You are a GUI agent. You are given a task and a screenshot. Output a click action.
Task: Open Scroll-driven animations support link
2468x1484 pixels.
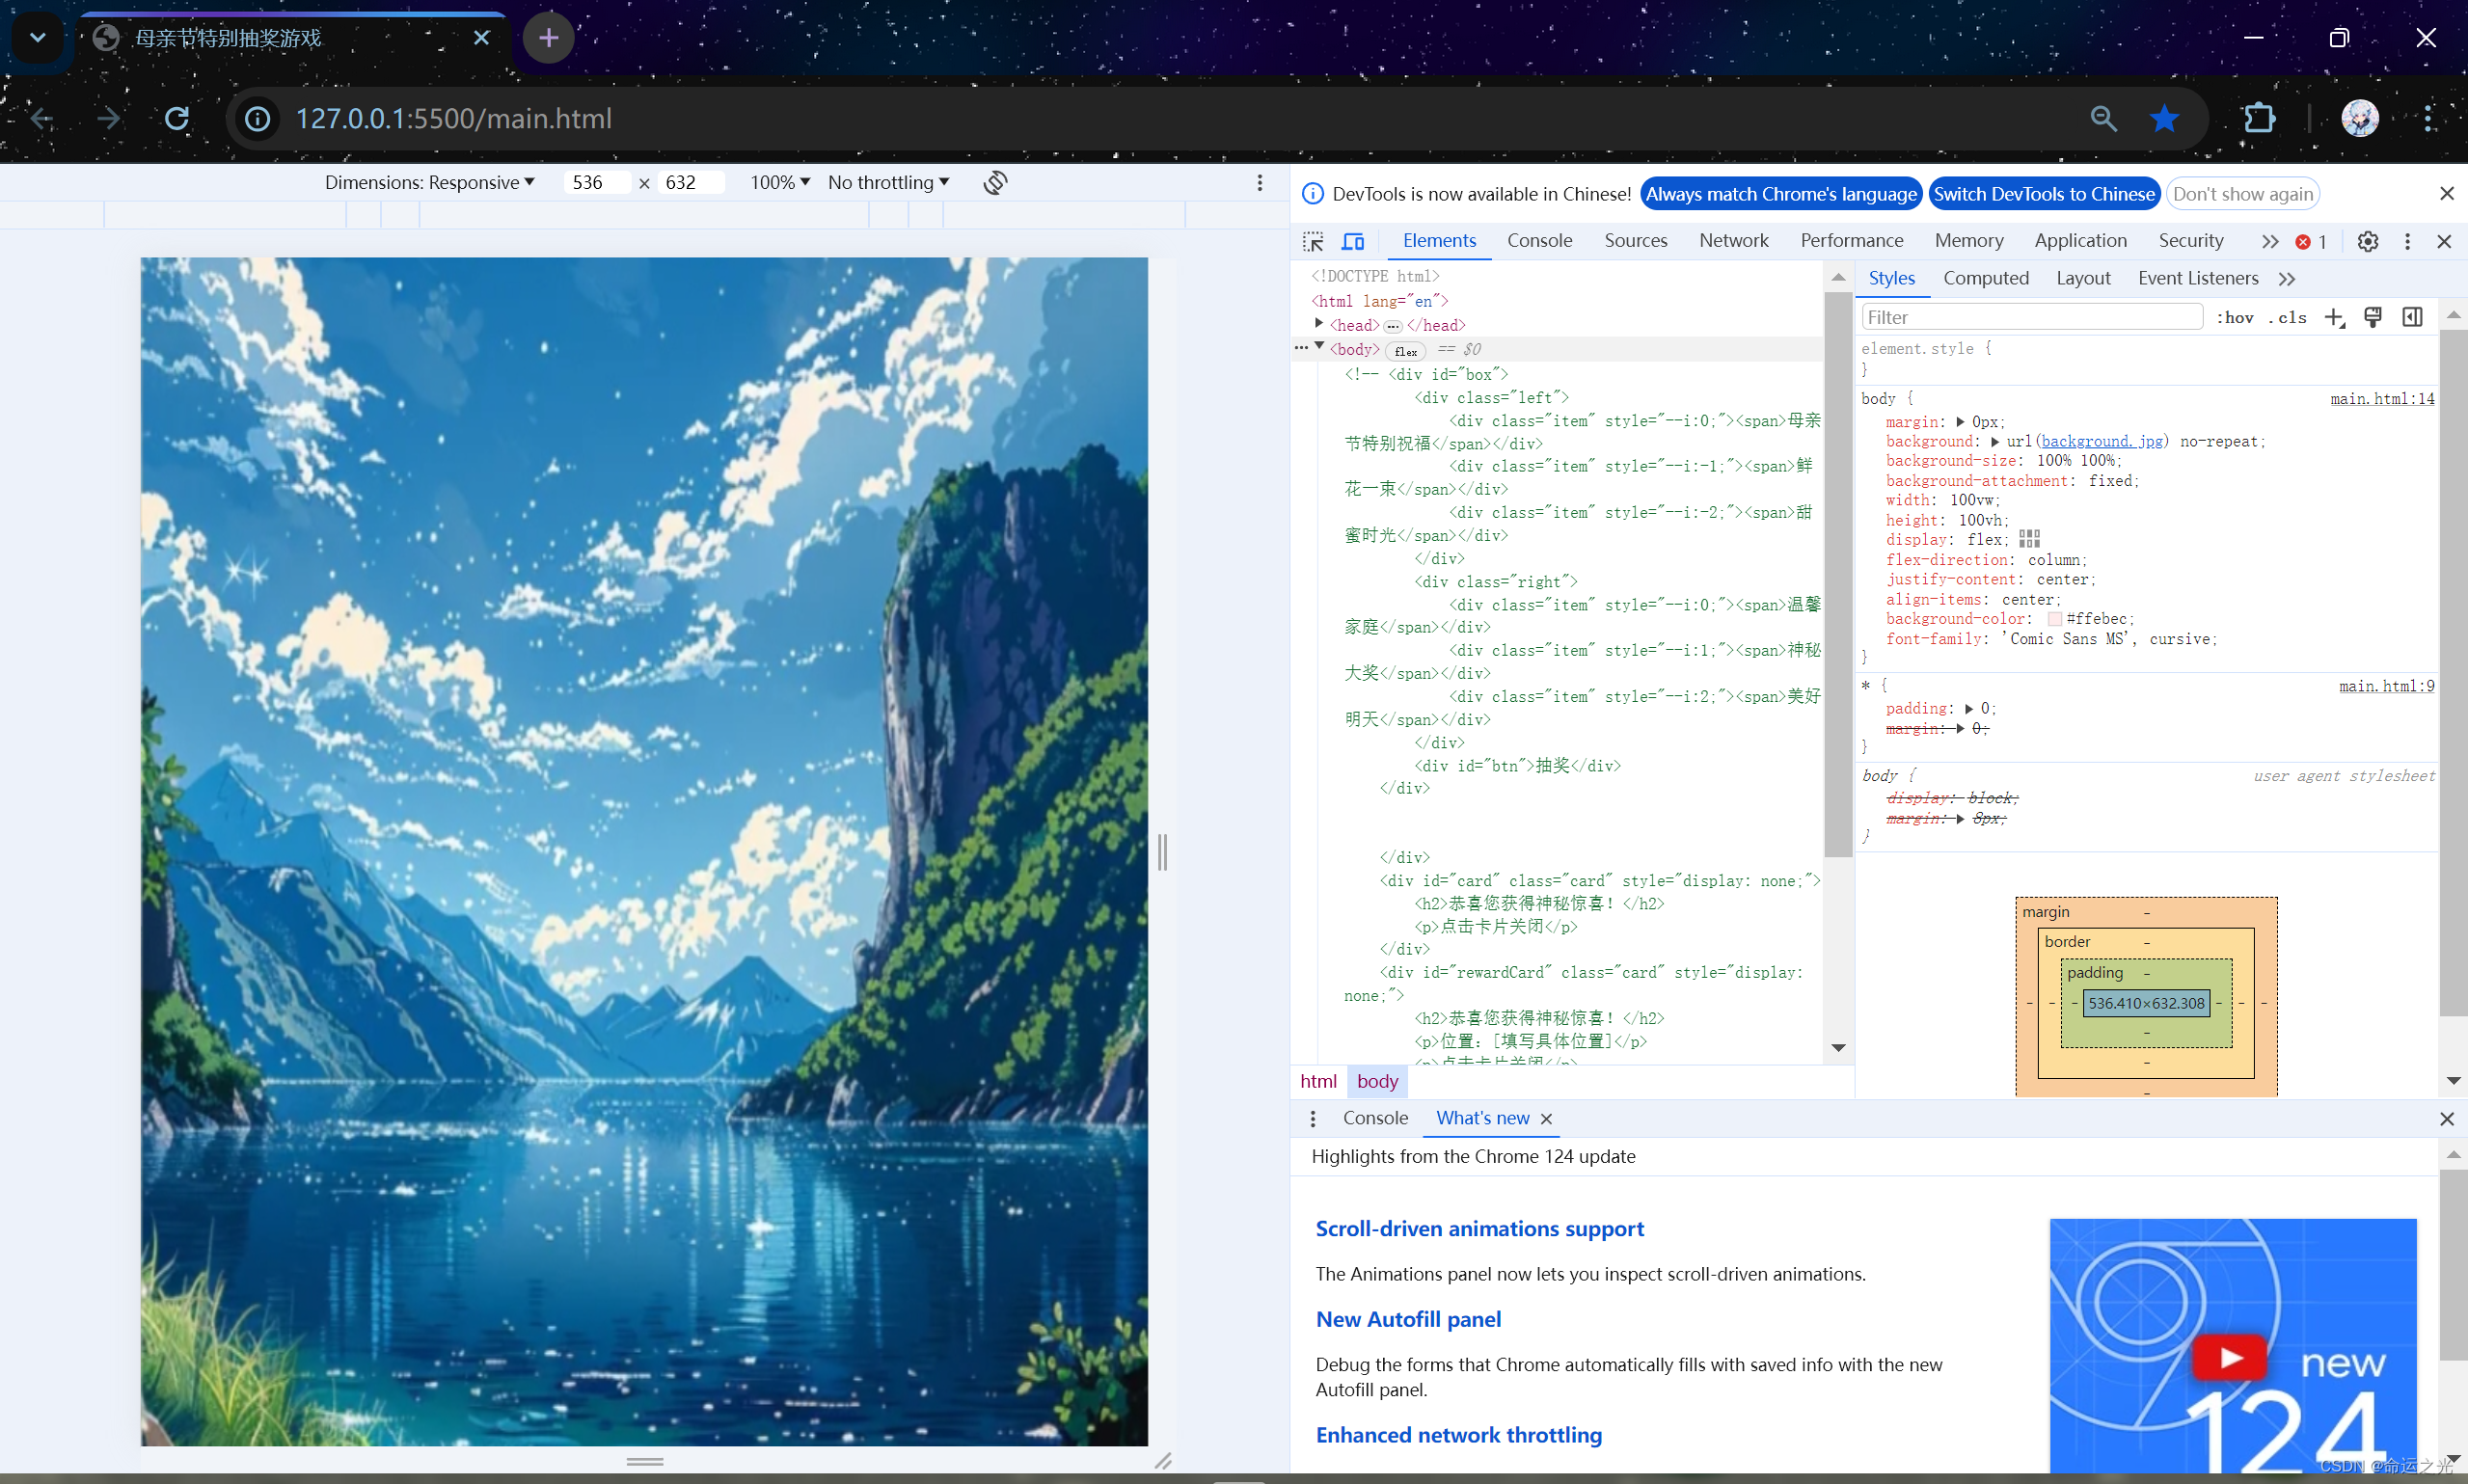(x=1479, y=1228)
